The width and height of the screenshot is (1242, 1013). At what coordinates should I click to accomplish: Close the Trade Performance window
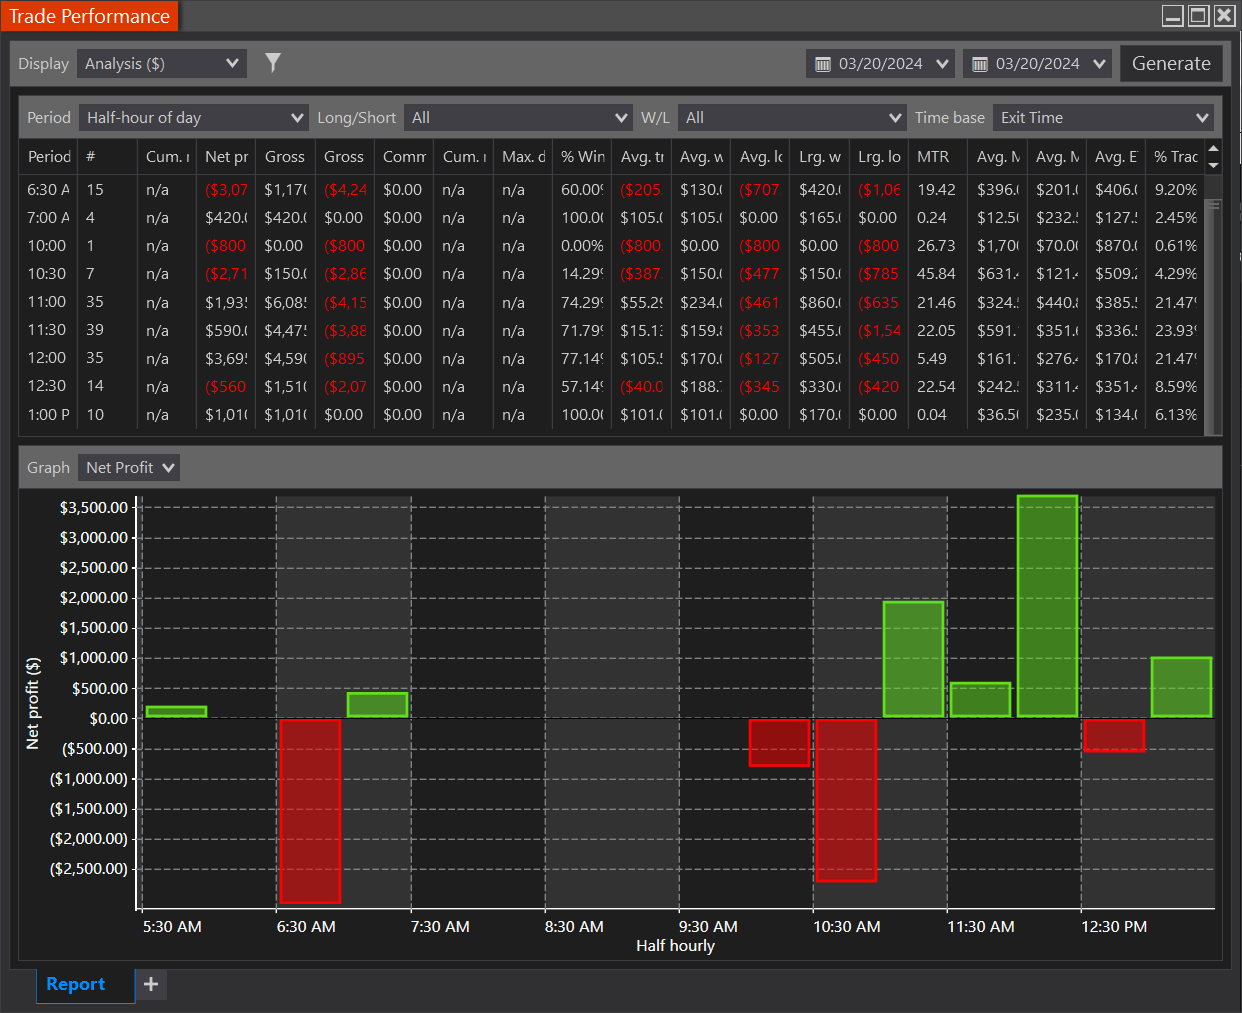[1224, 15]
